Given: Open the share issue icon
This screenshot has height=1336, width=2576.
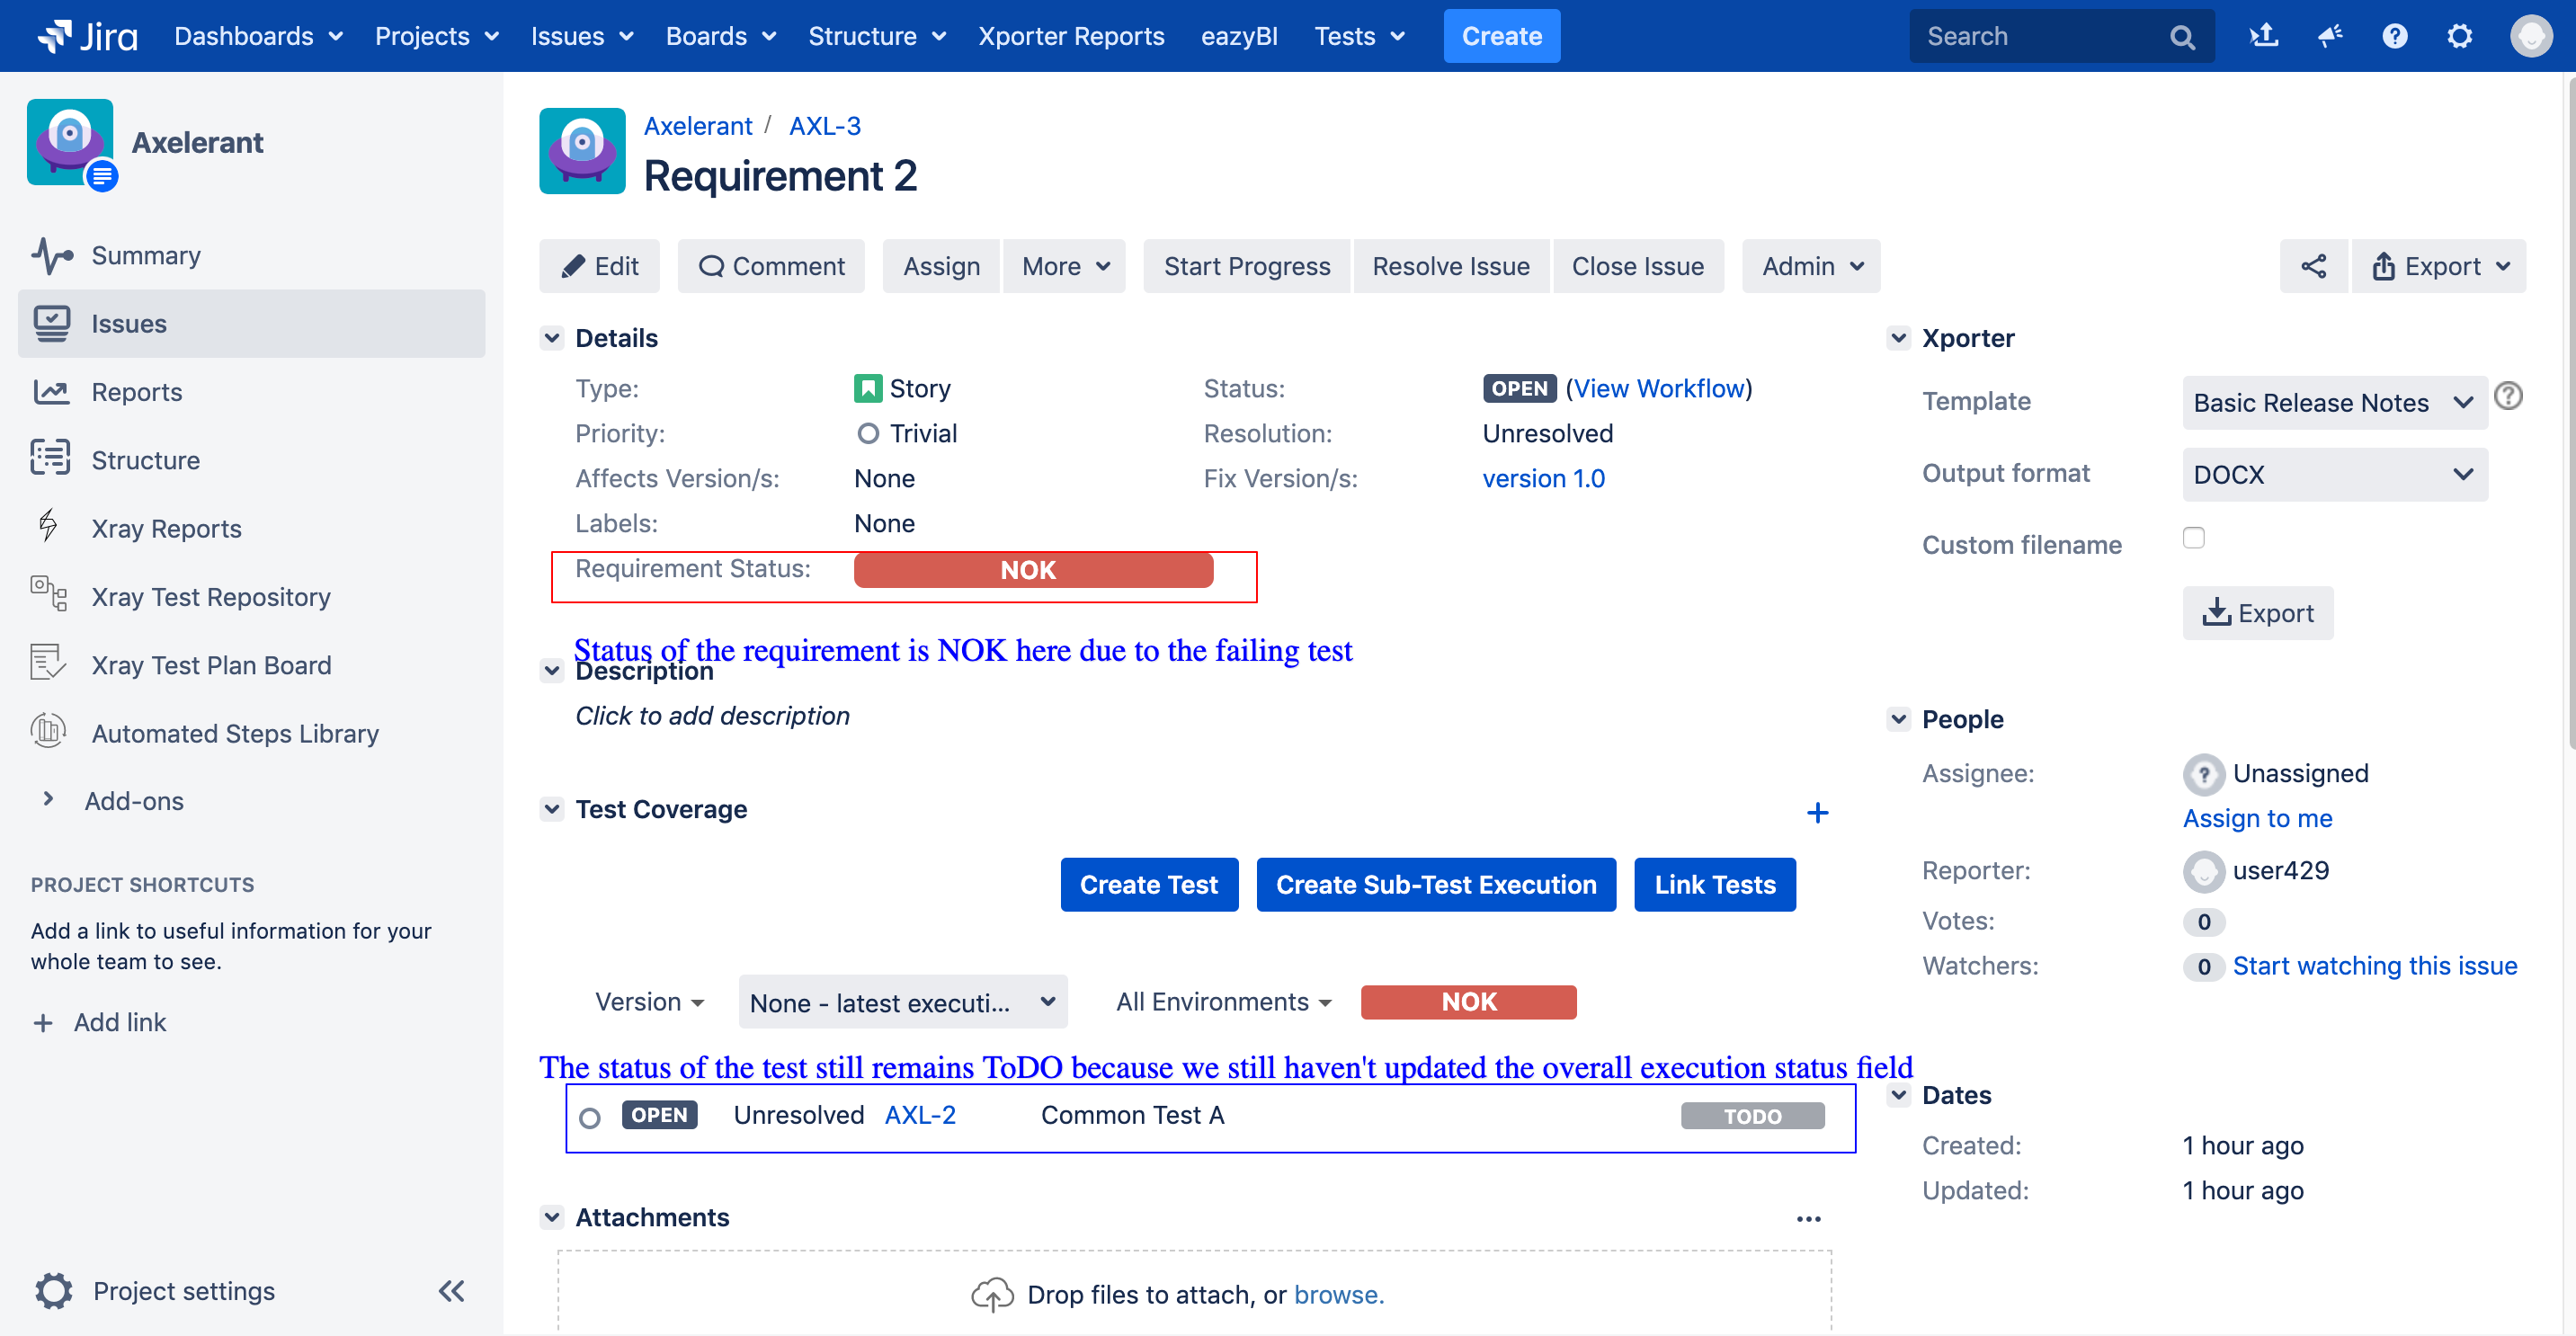Looking at the screenshot, I should [x=2314, y=266].
